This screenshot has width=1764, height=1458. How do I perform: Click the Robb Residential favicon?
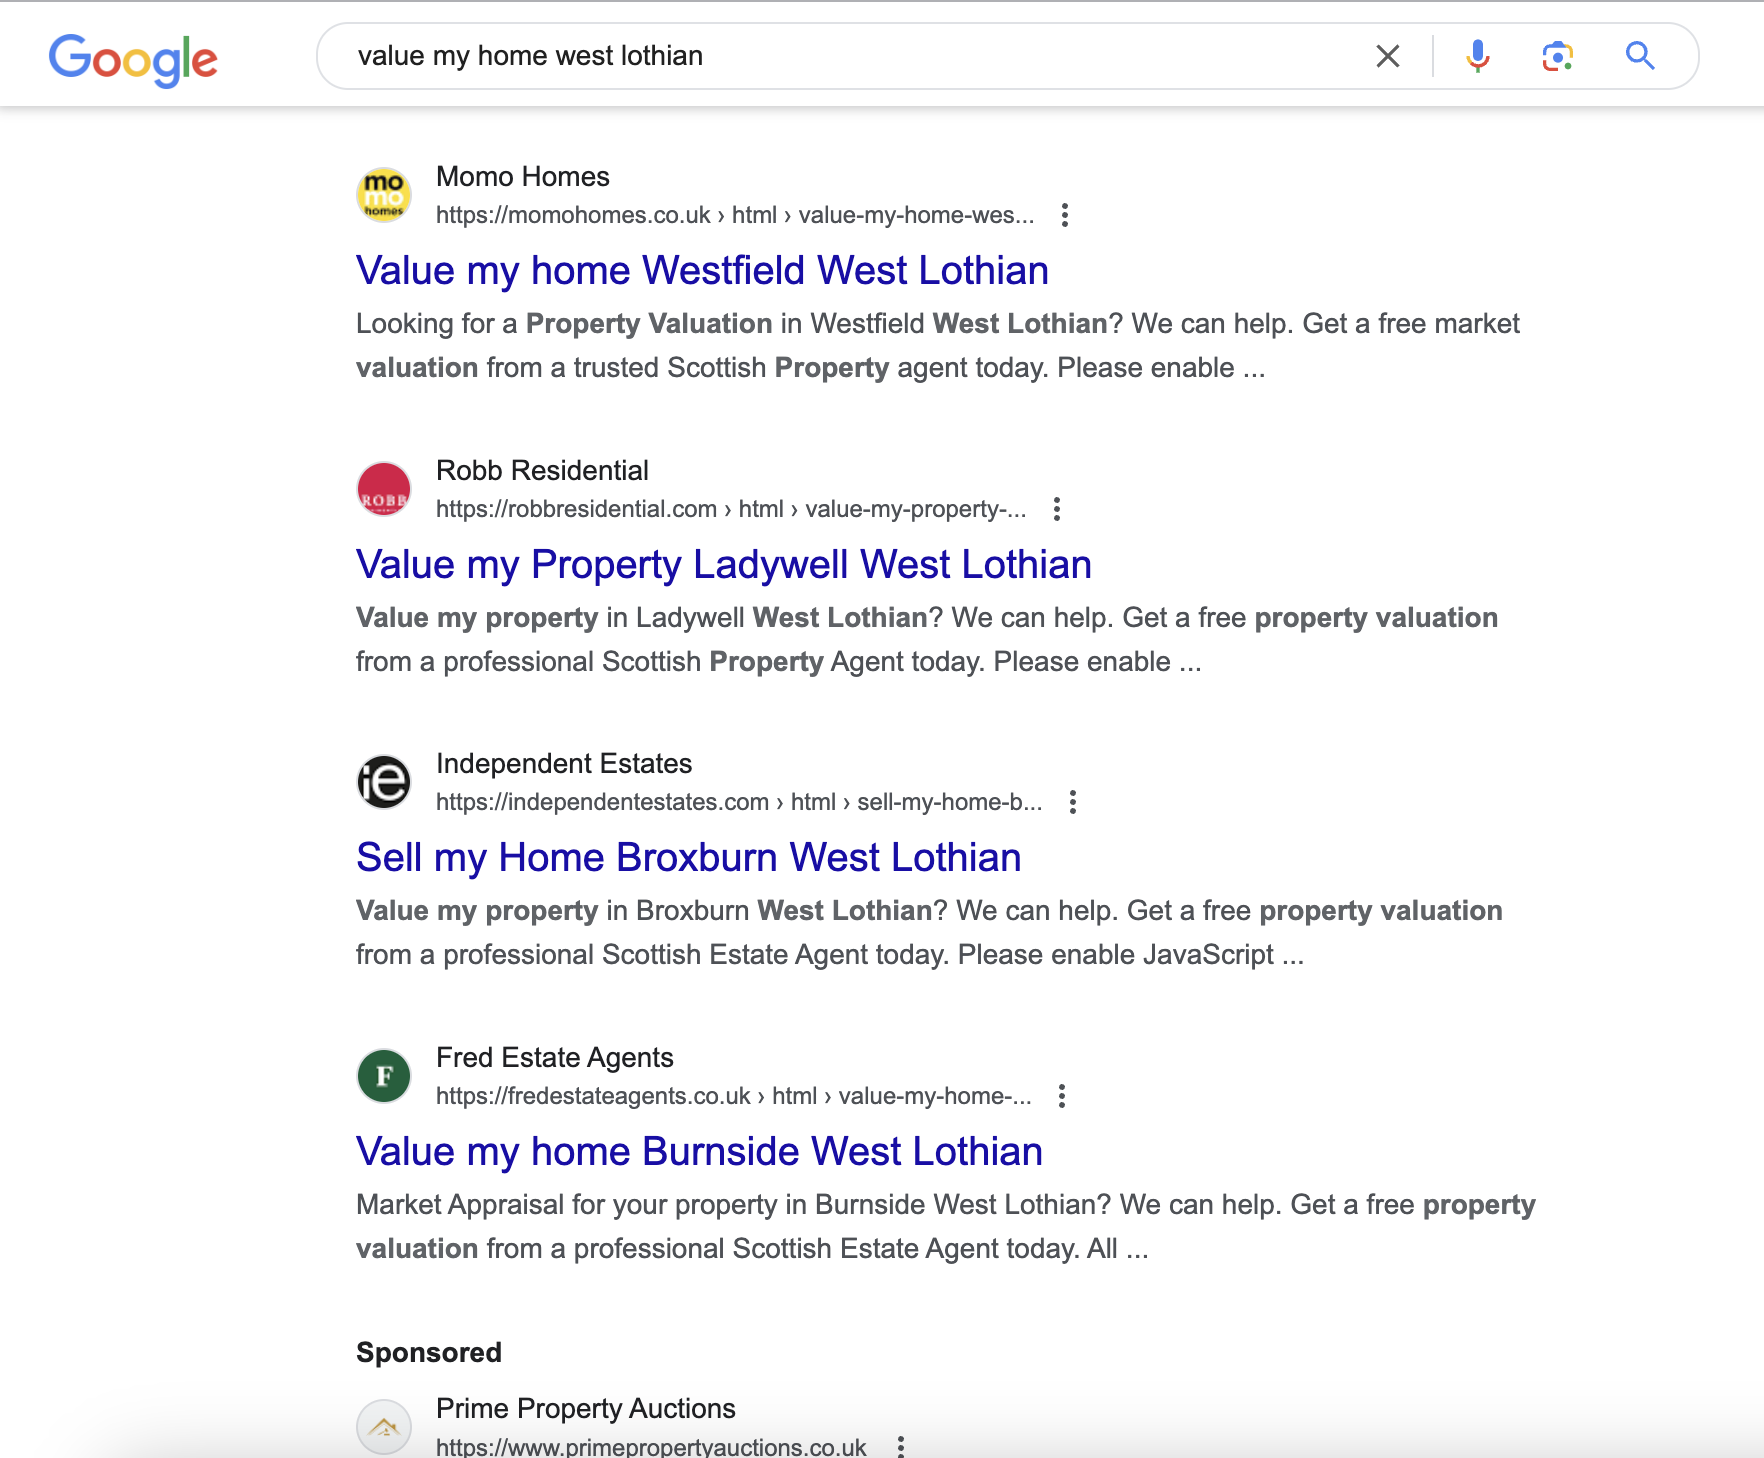click(x=384, y=488)
